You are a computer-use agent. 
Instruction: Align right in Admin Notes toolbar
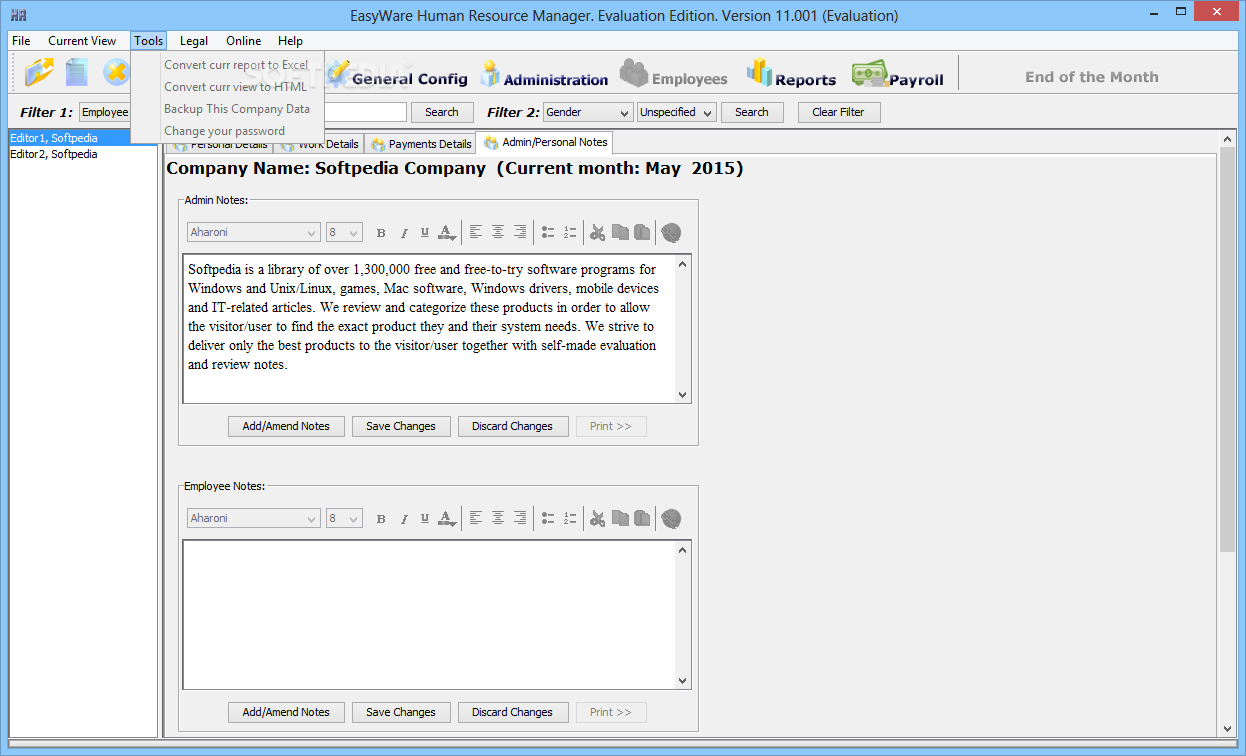(520, 232)
